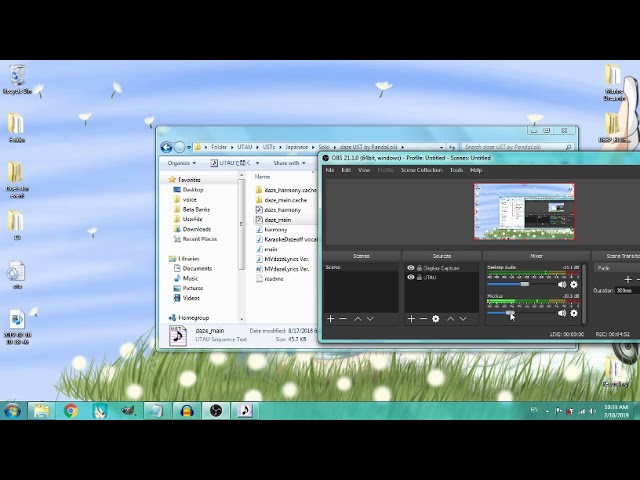Move scene down in Scenes panel
This screenshot has width=640, height=480.
(370, 319)
